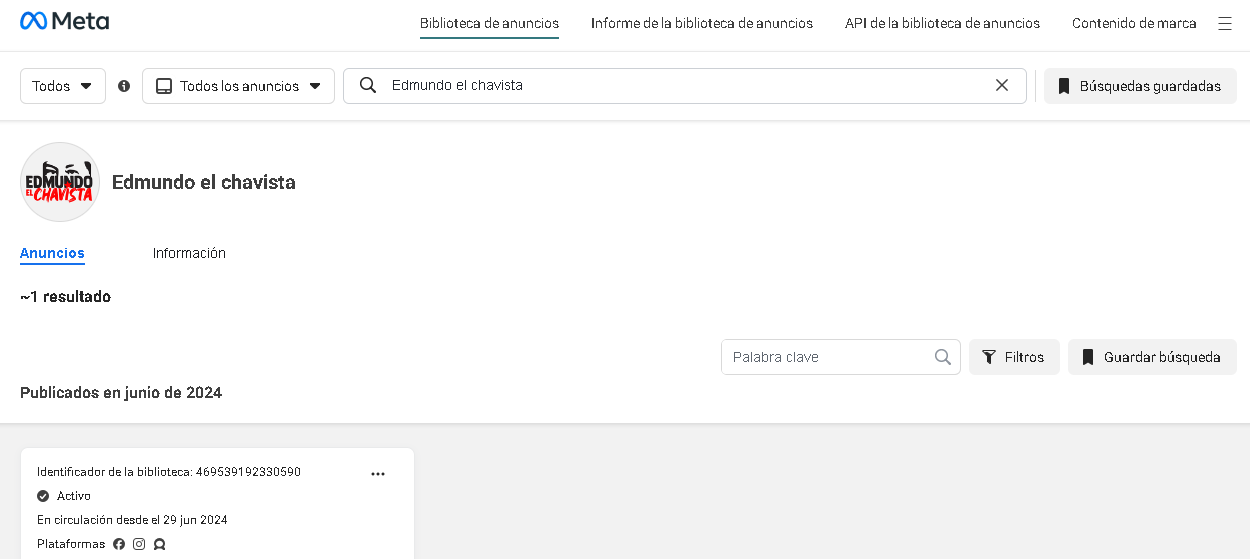Click Publicados en junio de 2024 heading

click(x=121, y=393)
